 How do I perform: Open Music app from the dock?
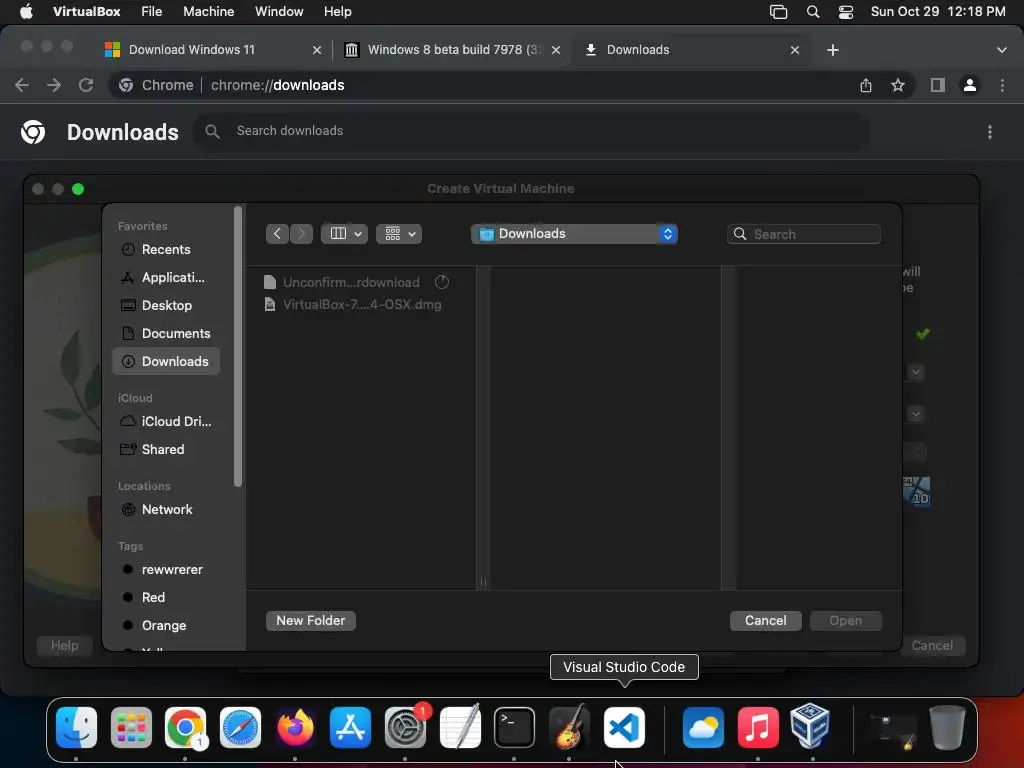tap(758, 727)
